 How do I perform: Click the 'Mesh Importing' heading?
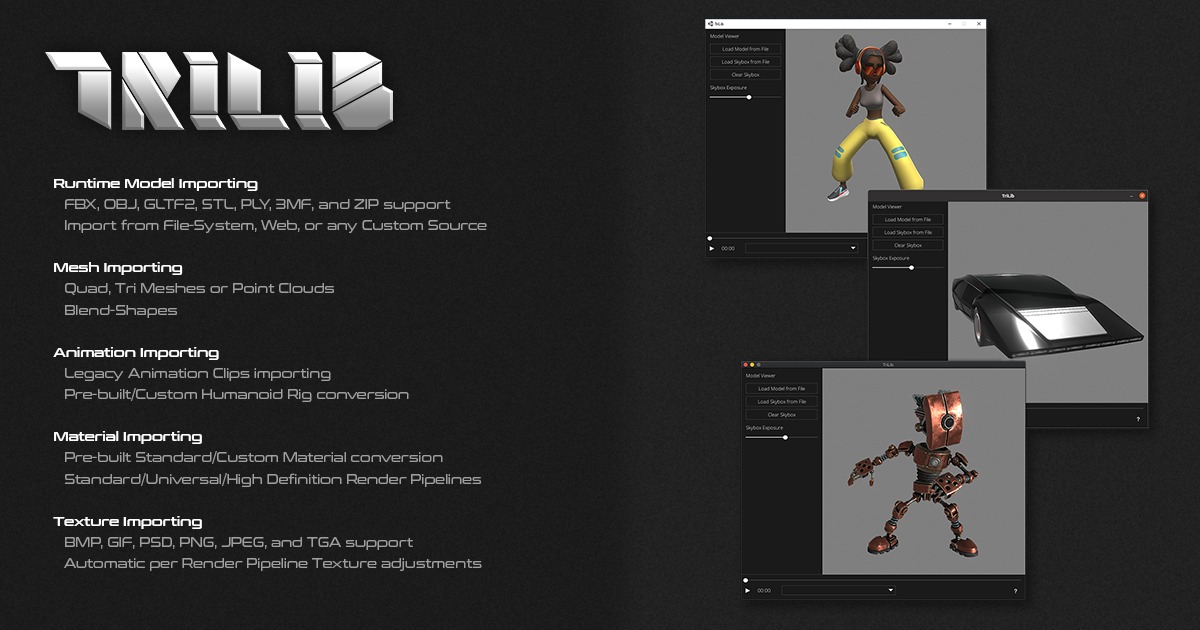(118, 268)
